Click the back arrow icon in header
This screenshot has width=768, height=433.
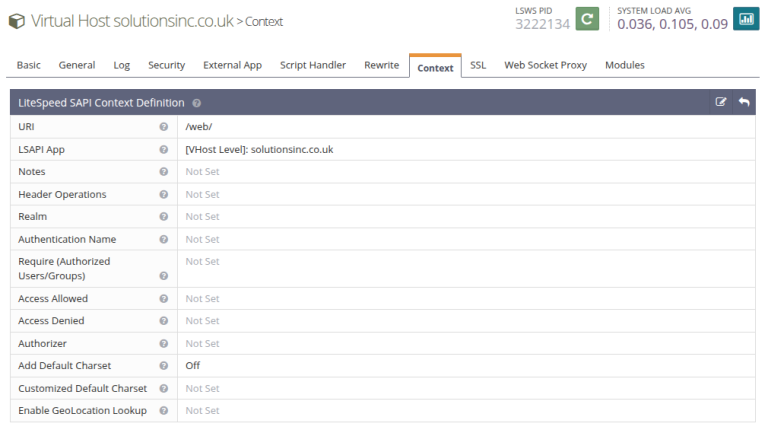744,102
